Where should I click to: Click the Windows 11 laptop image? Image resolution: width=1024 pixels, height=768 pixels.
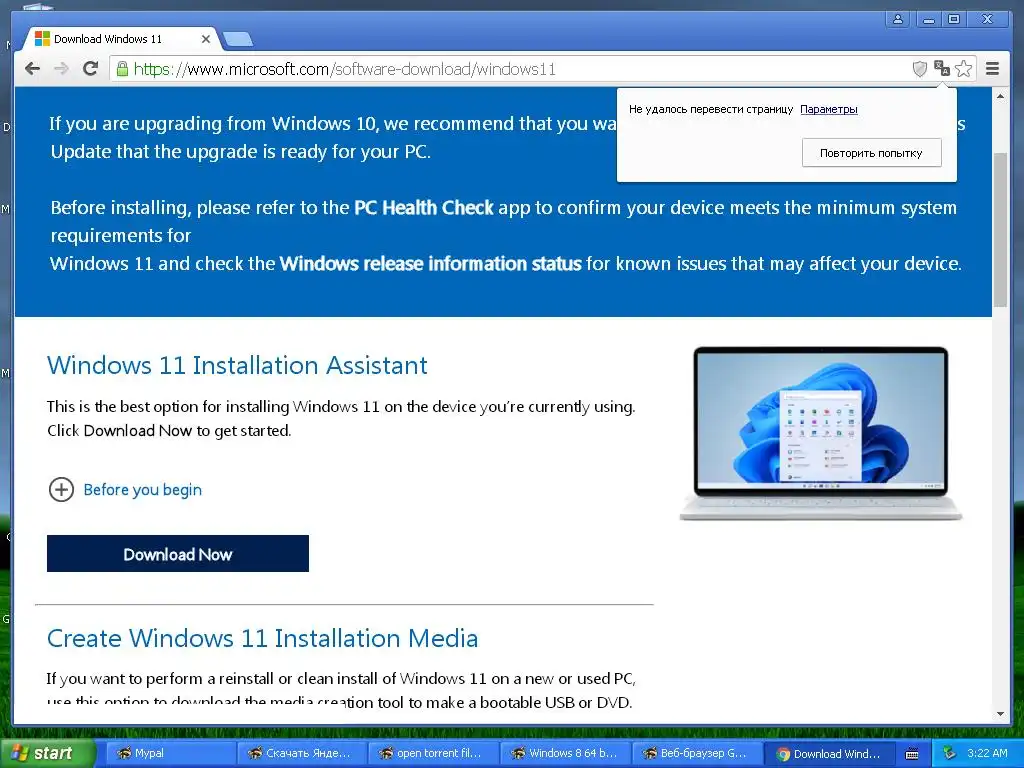pyautogui.click(x=821, y=434)
